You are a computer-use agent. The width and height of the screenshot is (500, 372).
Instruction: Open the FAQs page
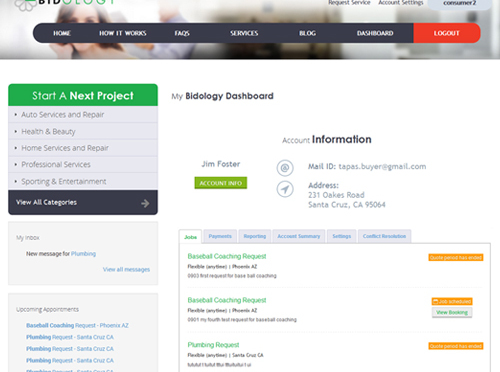[x=182, y=33]
